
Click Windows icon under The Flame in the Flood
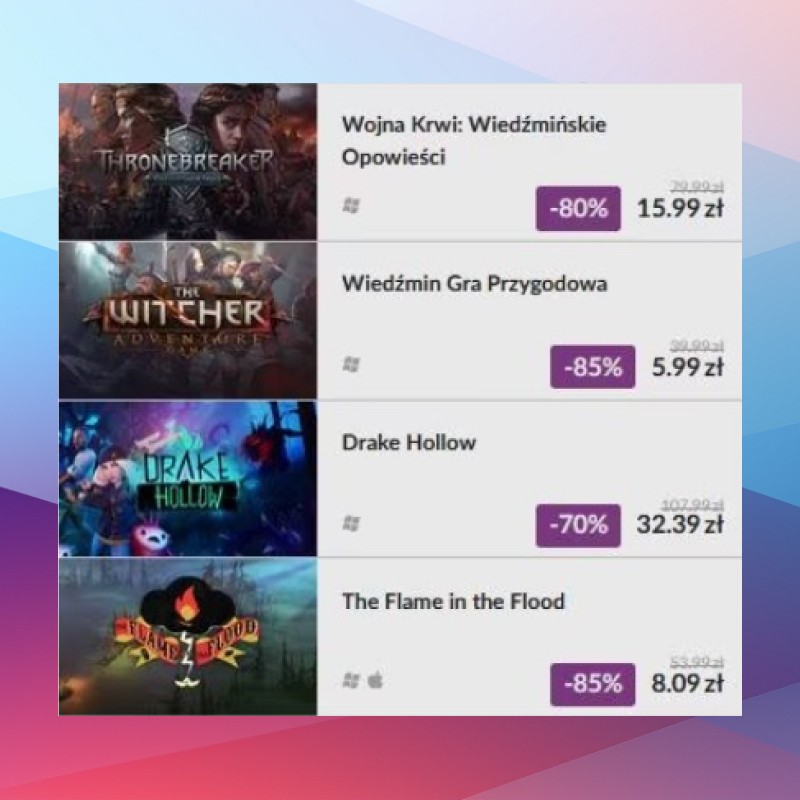[x=351, y=680]
